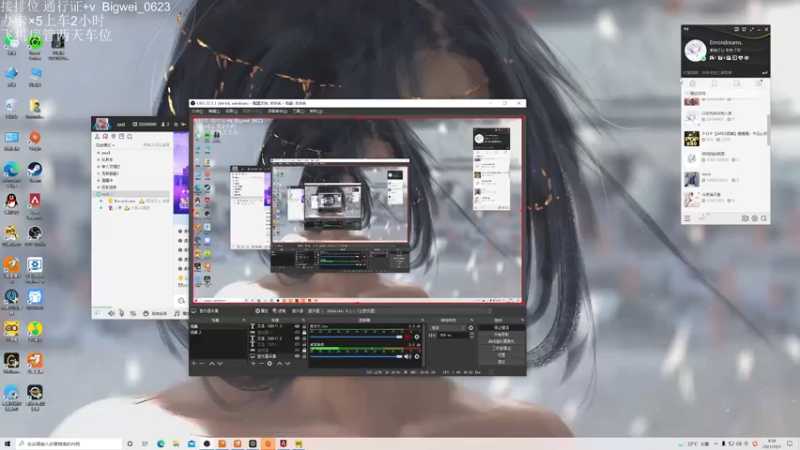Open the Steam desktop shortcut
This screenshot has width=800, height=450.
click(x=35, y=172)
